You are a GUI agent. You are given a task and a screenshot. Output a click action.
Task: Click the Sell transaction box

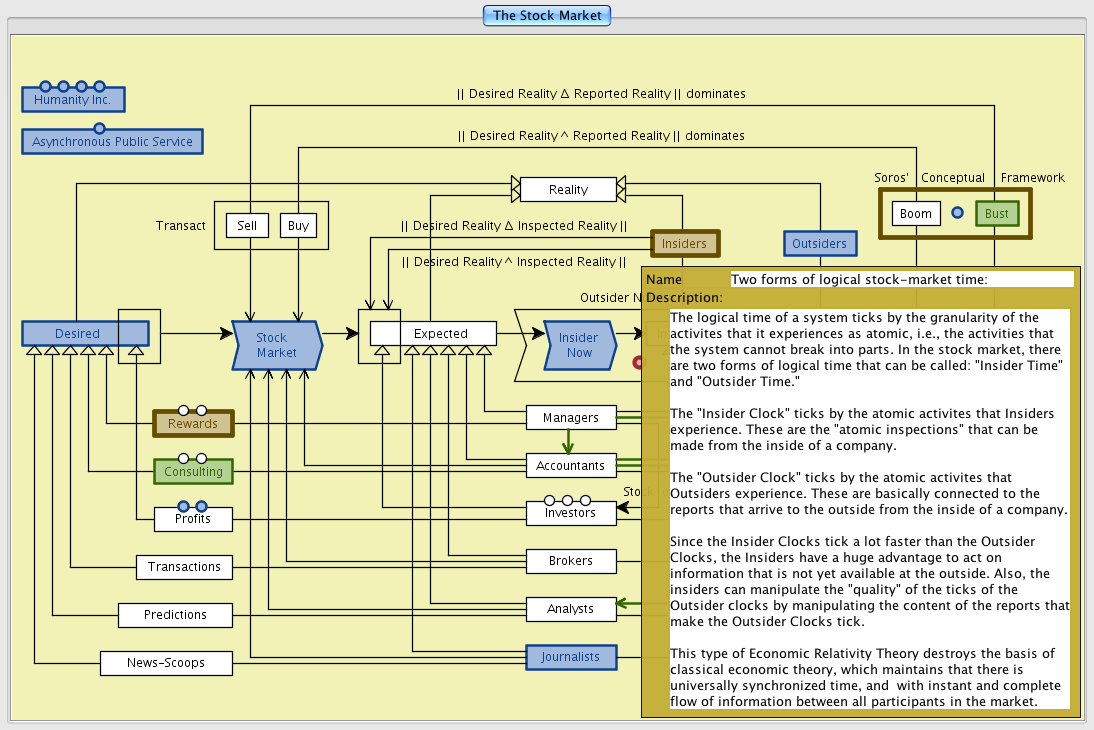point(247,226)
